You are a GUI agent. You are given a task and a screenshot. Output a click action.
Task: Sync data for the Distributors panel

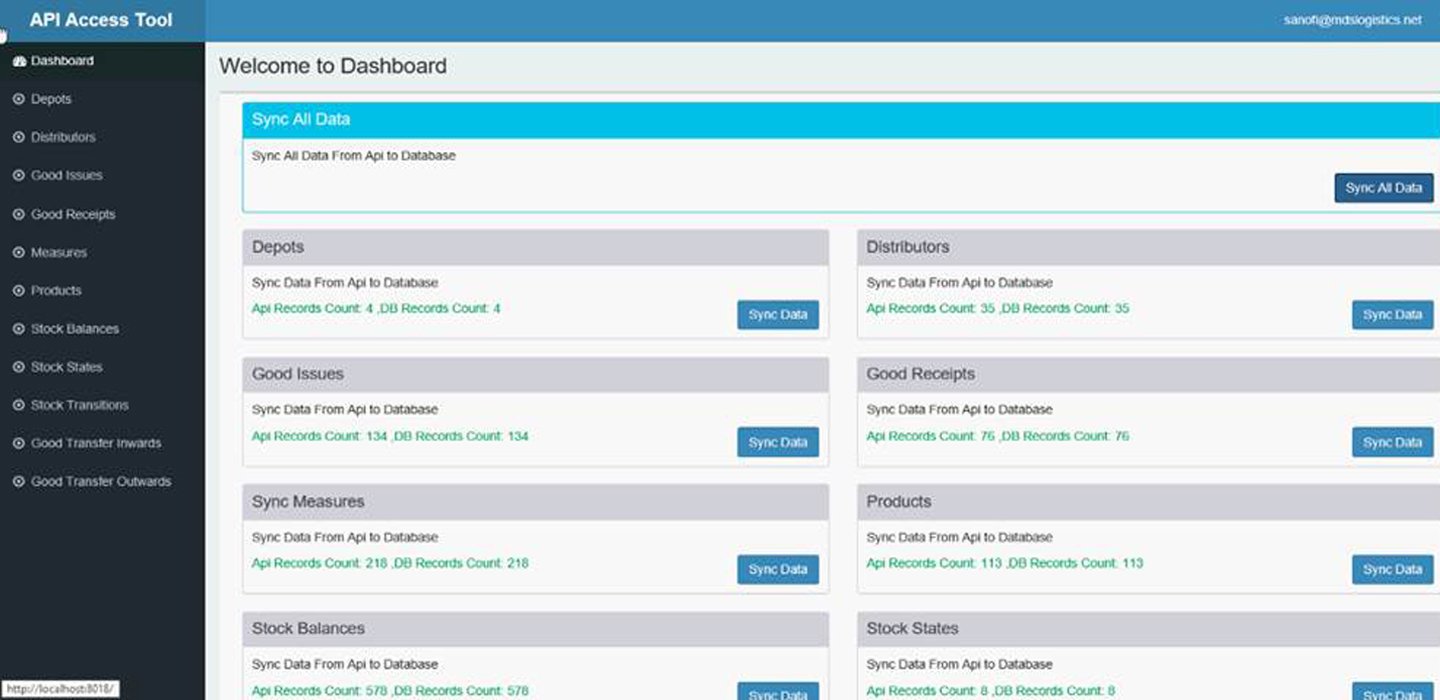tap(1392, 315)
